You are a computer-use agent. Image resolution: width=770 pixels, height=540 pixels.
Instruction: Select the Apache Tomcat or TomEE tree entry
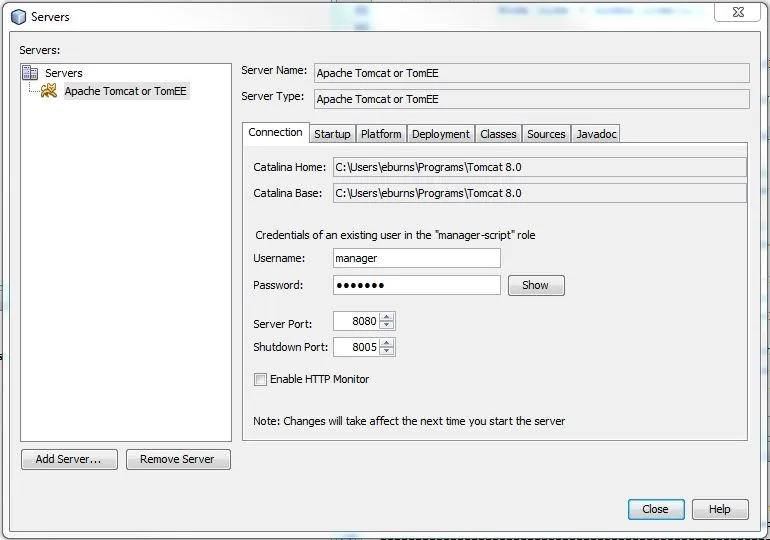[x=126, y=91]
